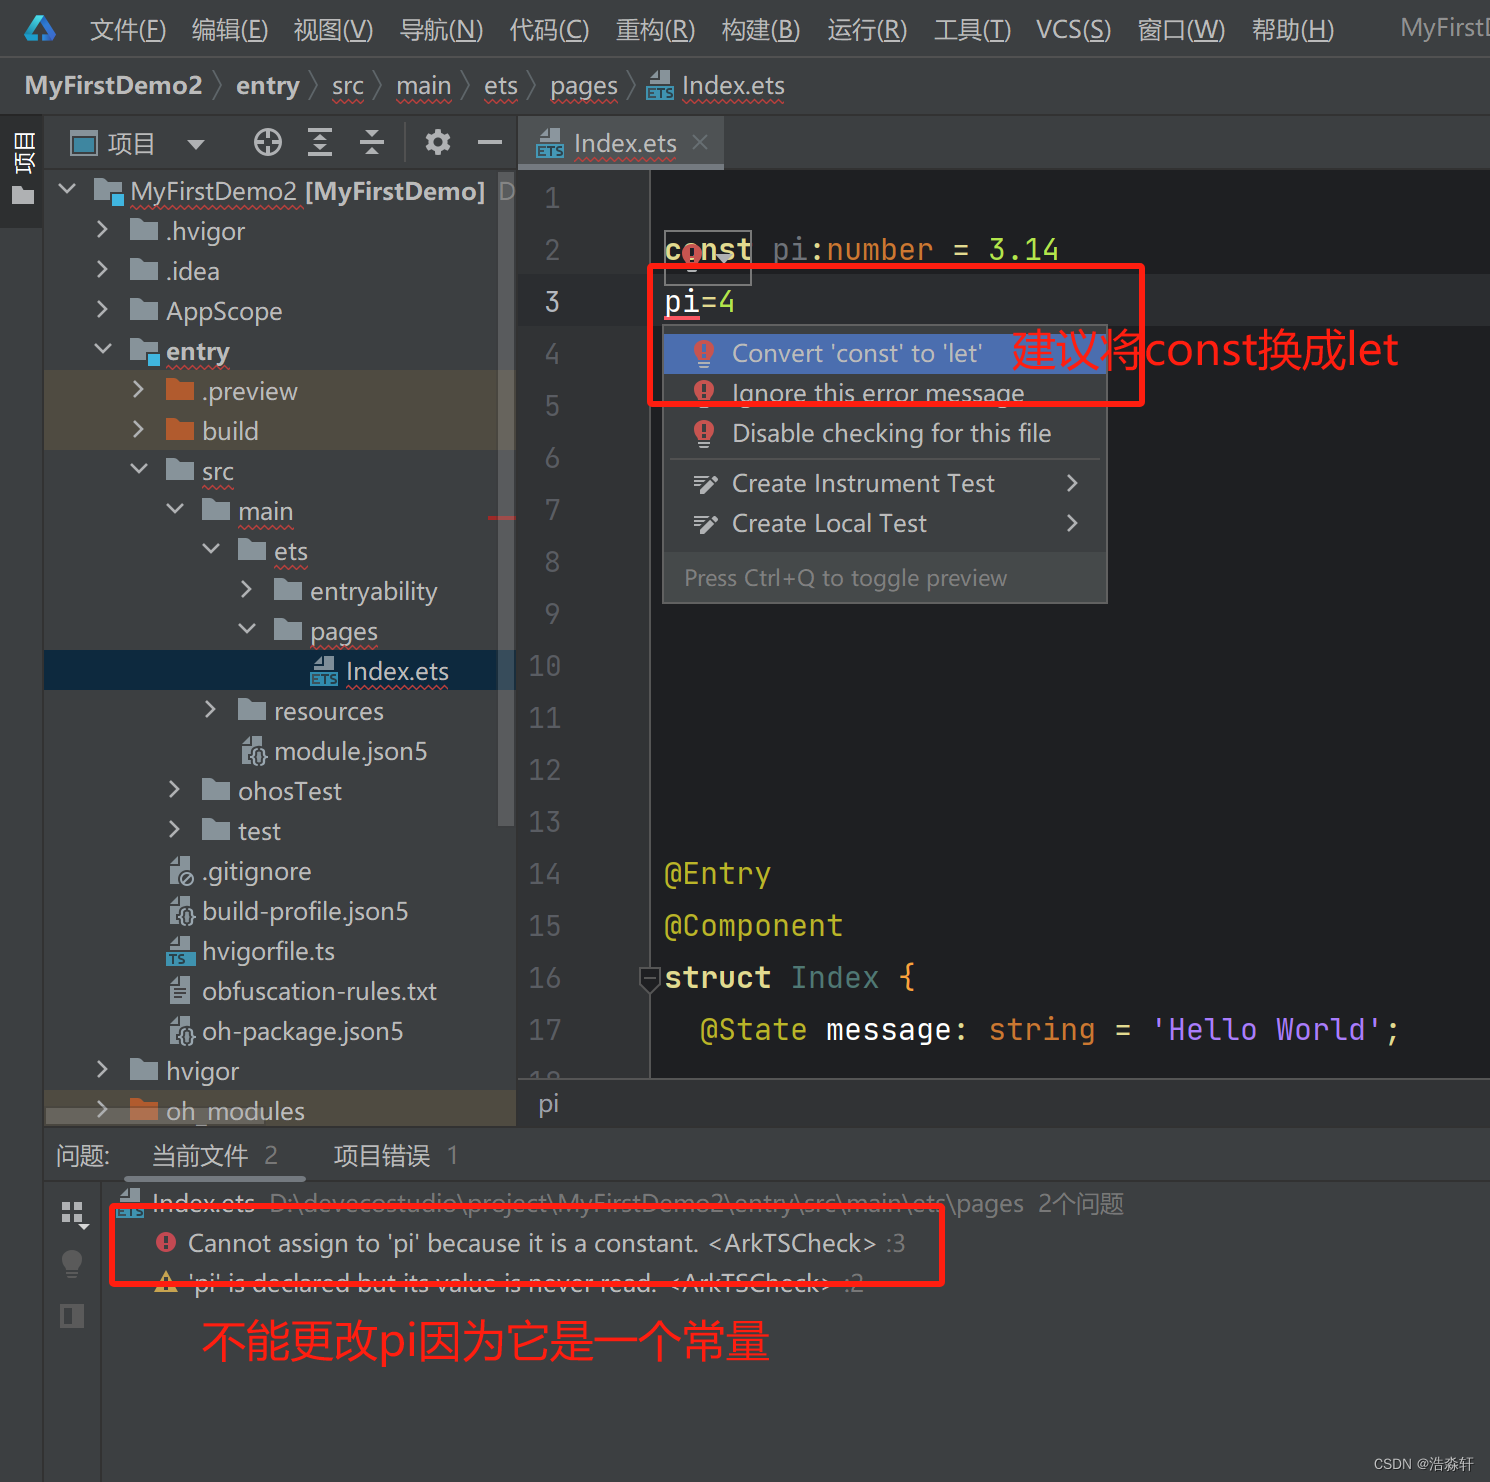The image size is (1490, 1482).
Task: Click the lightbulb quick-fix icon in the problems panel
Action: click(x=72, y=1264)
